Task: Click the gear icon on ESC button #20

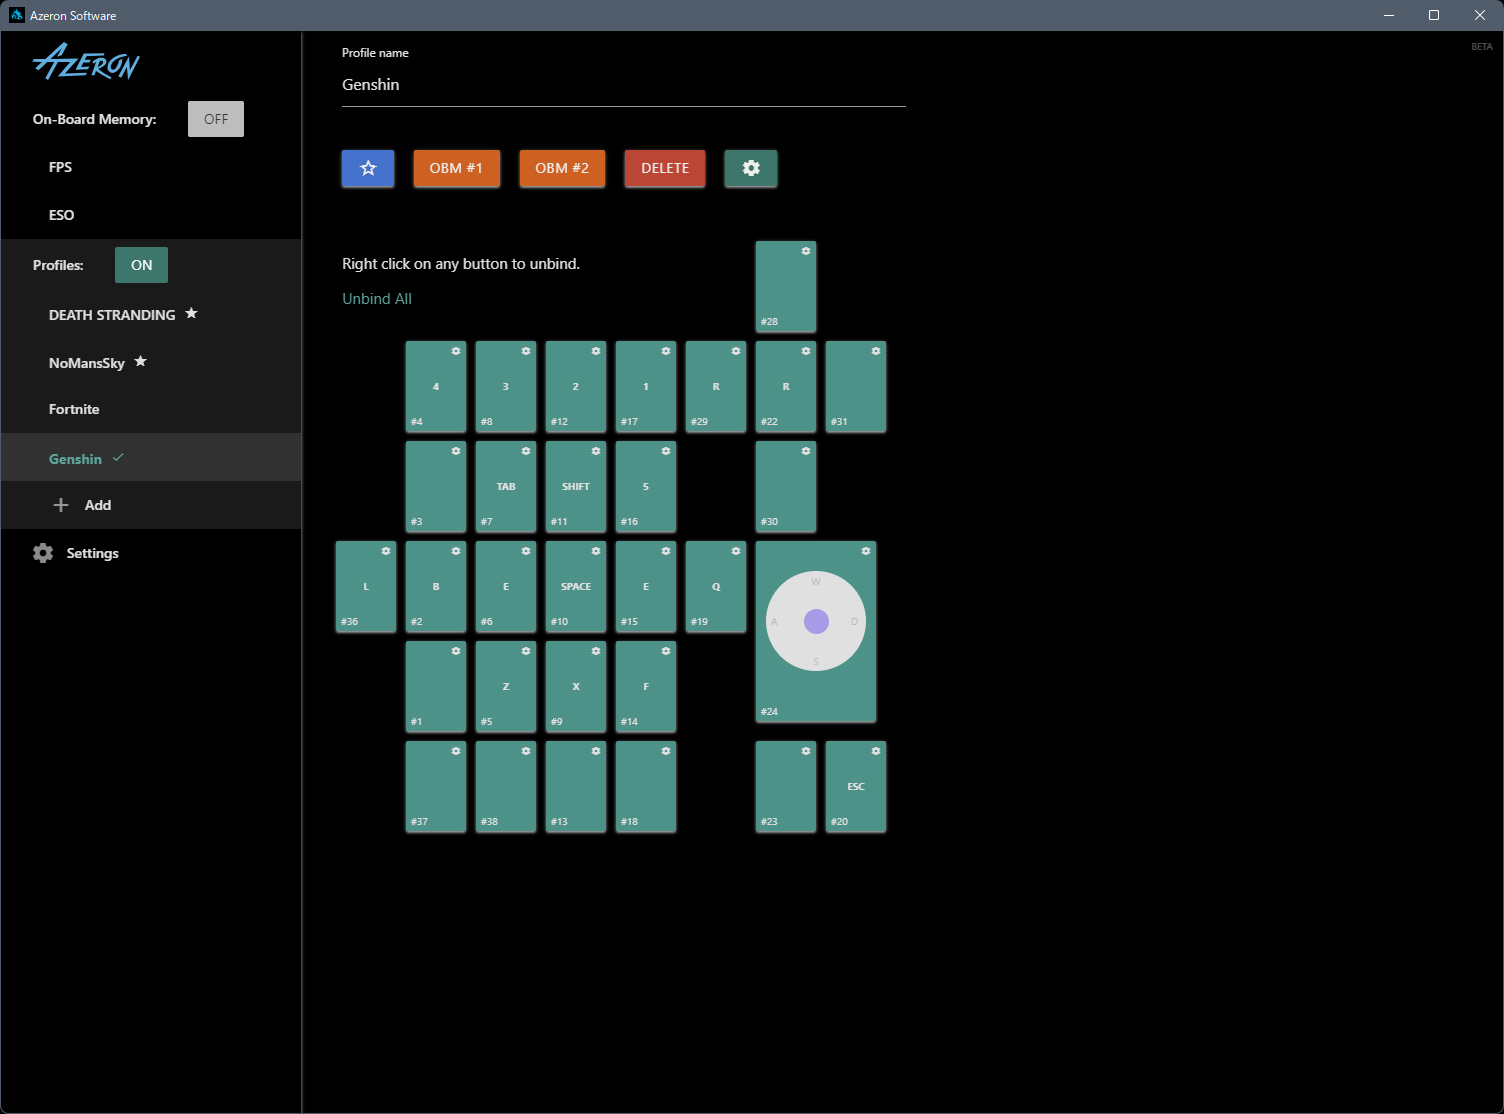Action: click(876, 751)
